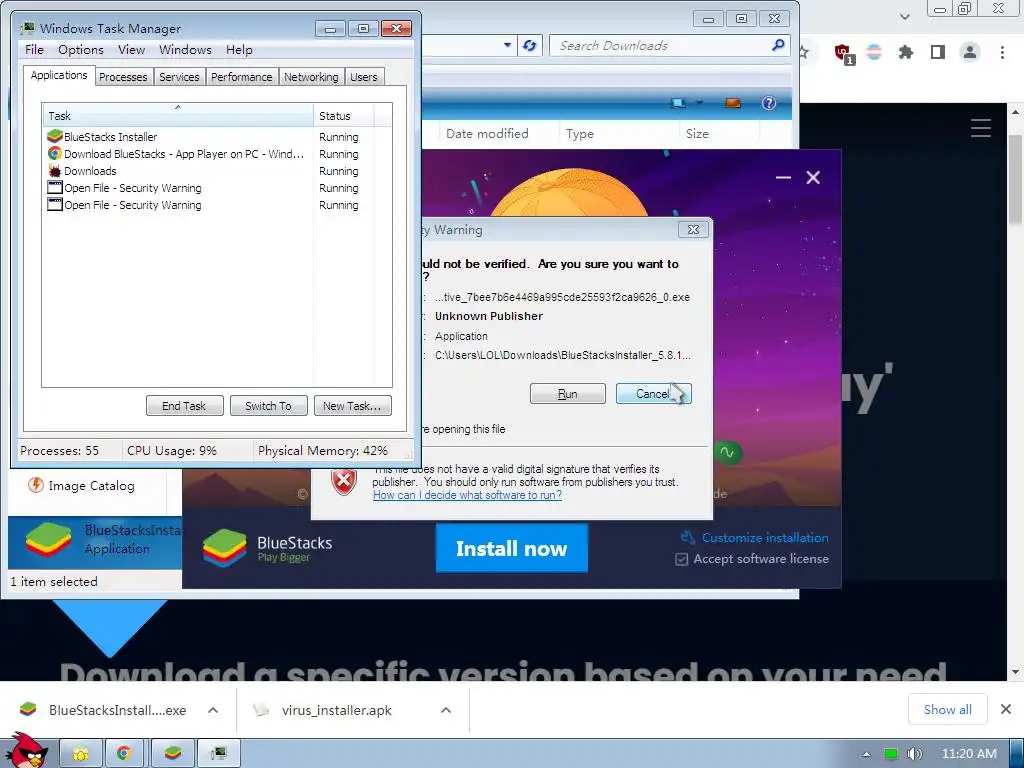
Task: Click the striped circle extension icon in Chrome
Action: 874,52
